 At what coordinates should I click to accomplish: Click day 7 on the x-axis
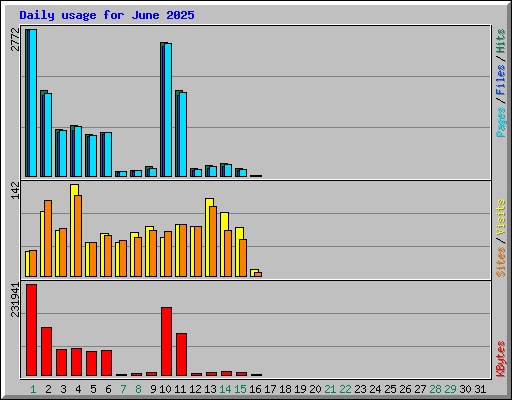pyautogui.click(x=123, y=389)
